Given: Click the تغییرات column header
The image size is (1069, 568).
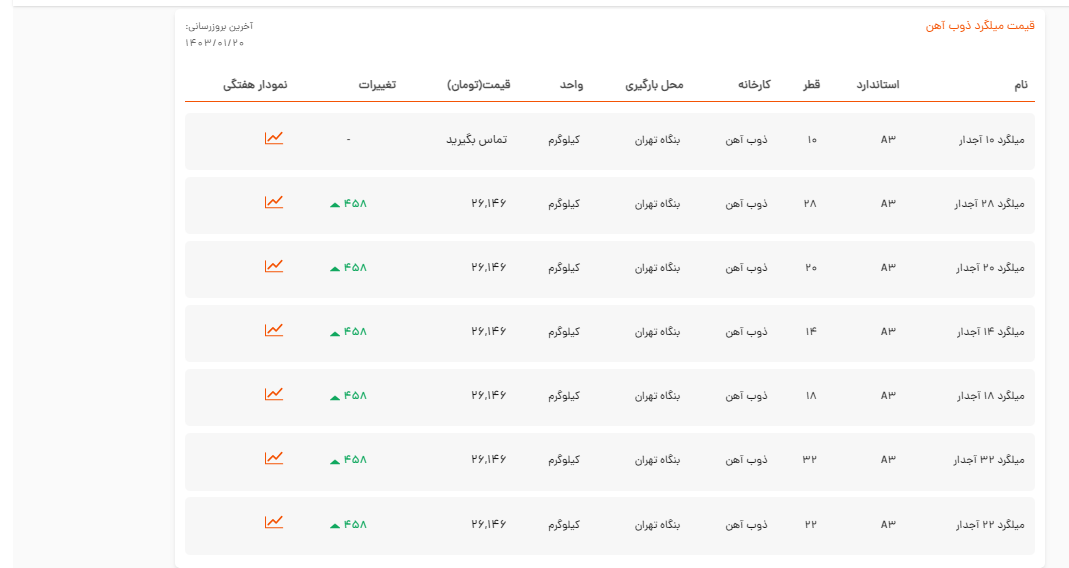Looking at the screenshot, I should (377, 85).
